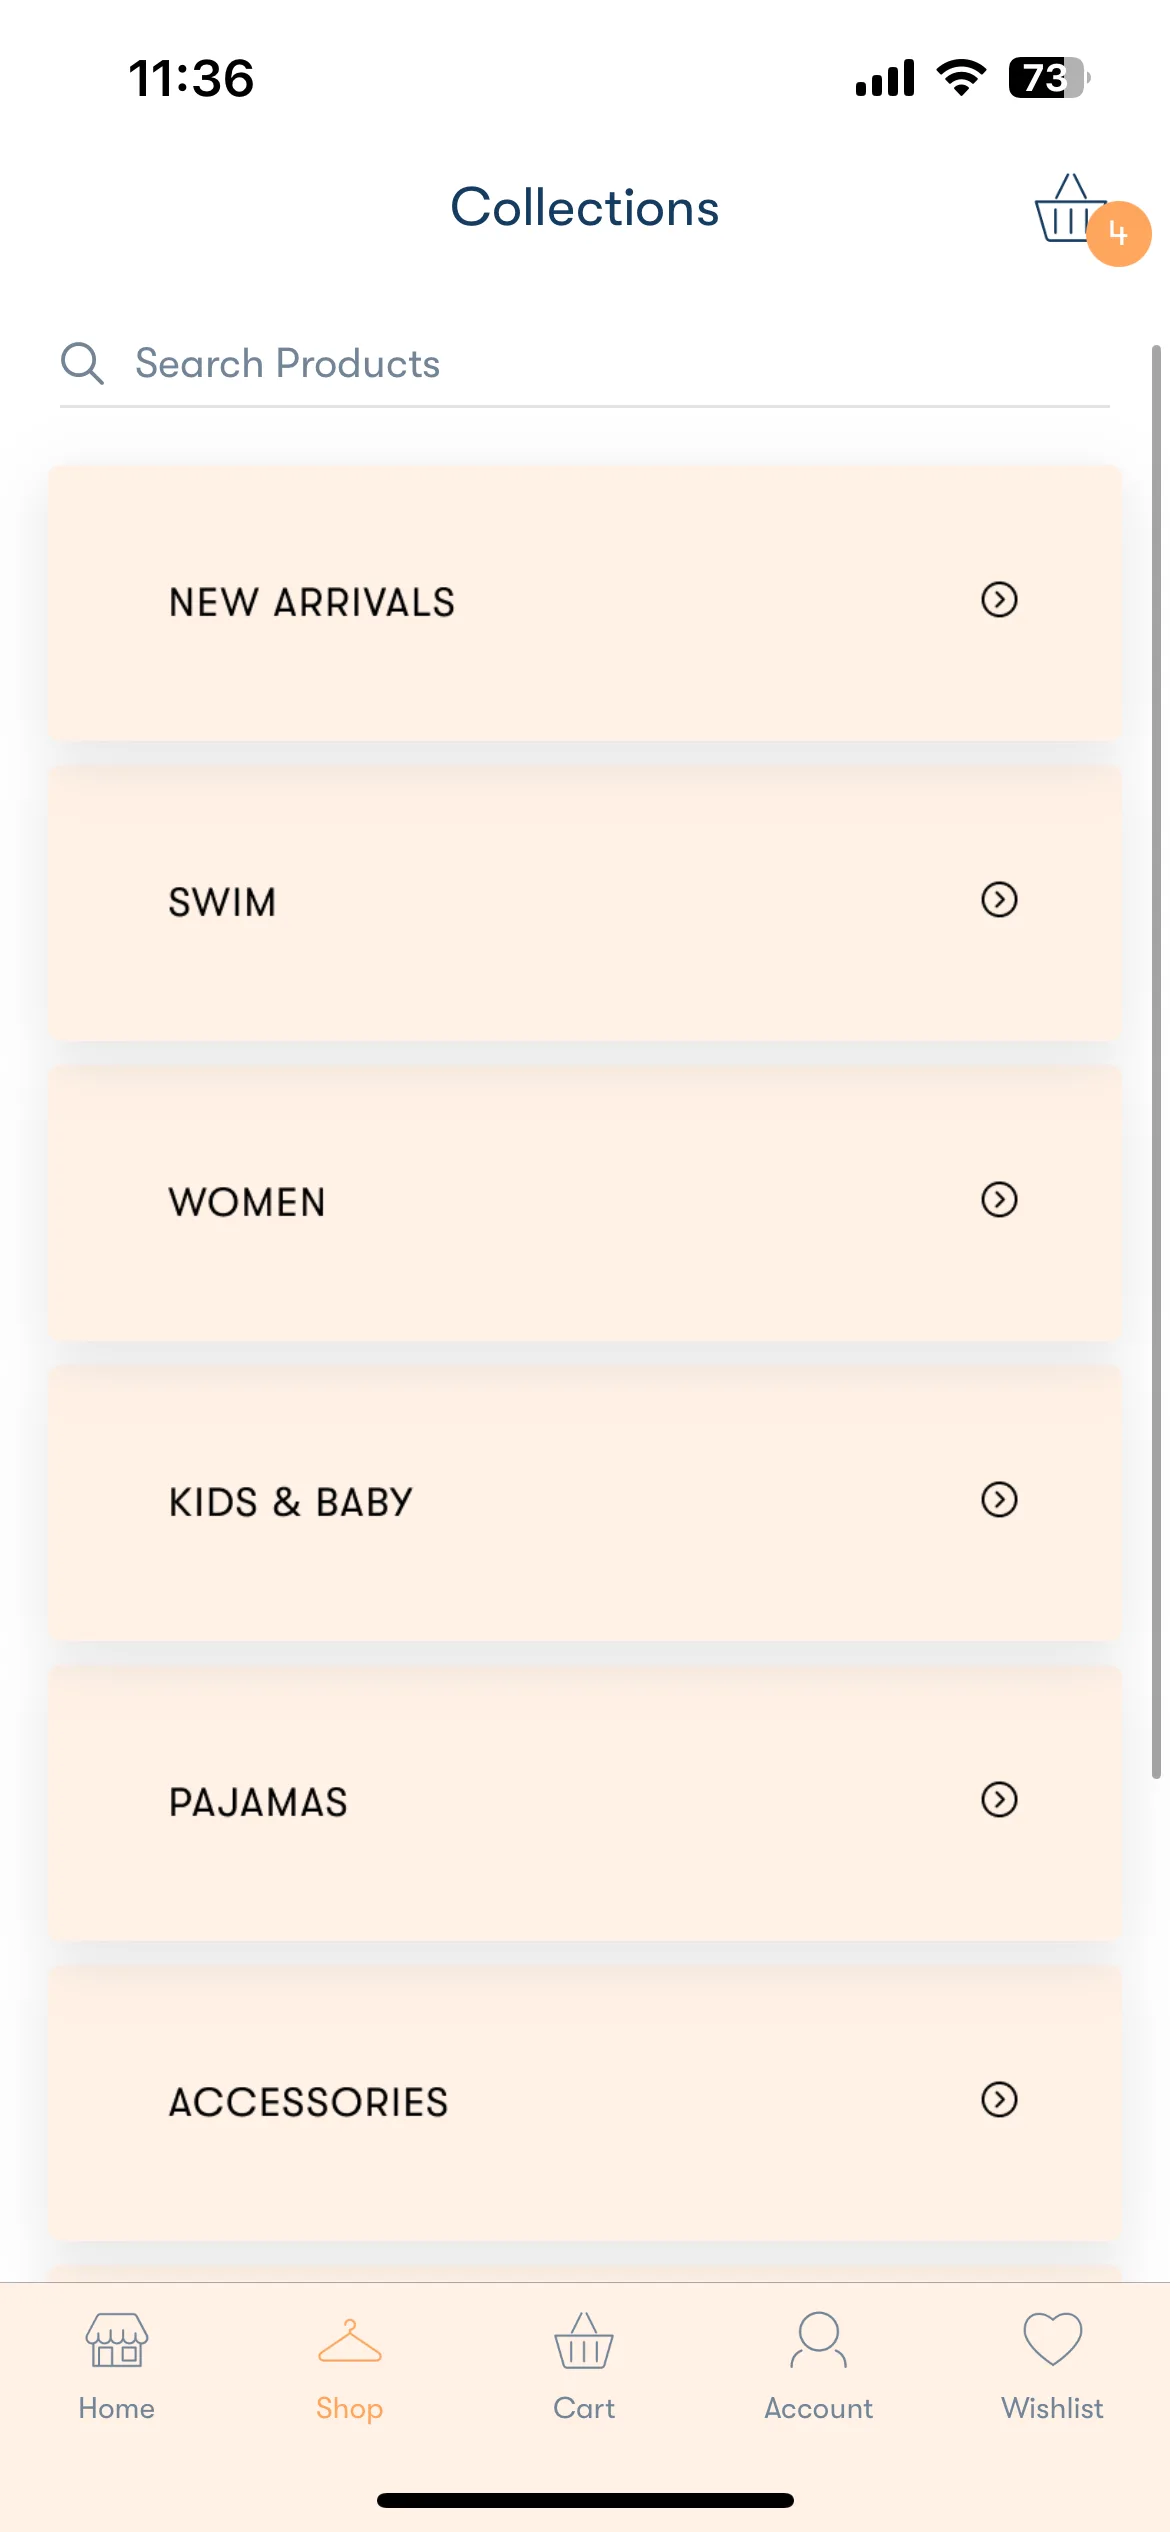Select the KIDS & BABY collection
The image size is (1170, 2532).
[x=585, y=1503]
